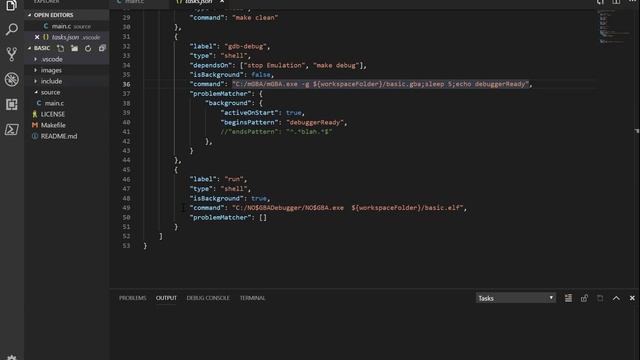Click the activeOnStart true value
This screenshot has height=360, width=640.
(293, 113)
